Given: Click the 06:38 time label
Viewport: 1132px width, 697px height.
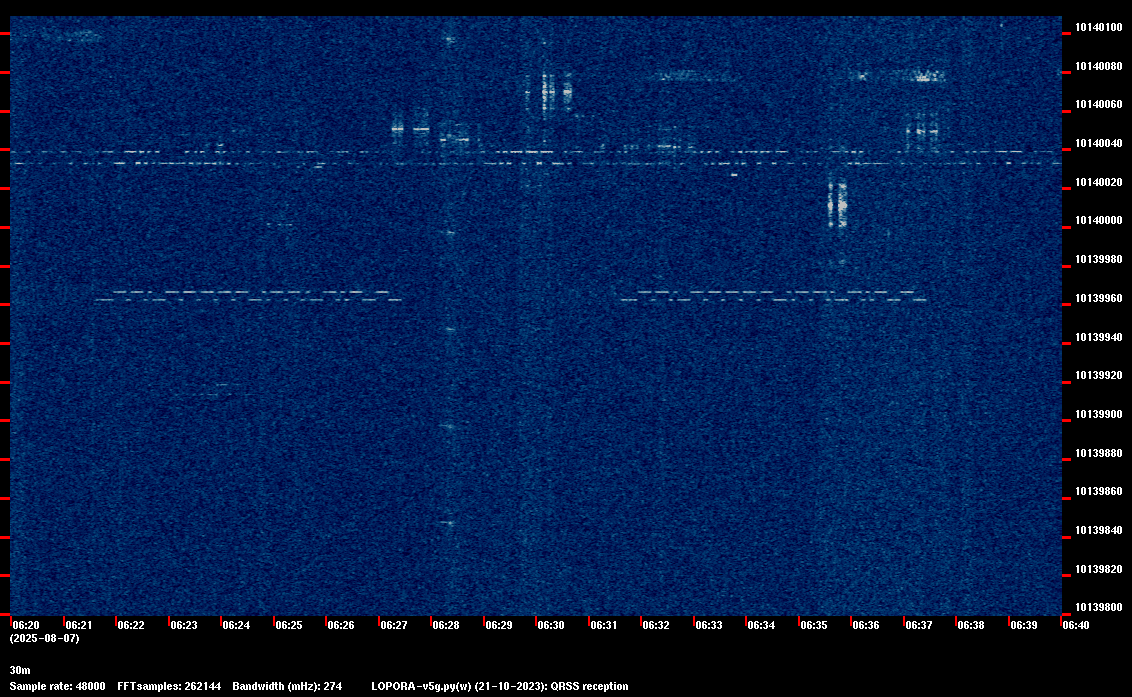Looking at the screenshot, I should pyautogui.click(x=971, y=625).
